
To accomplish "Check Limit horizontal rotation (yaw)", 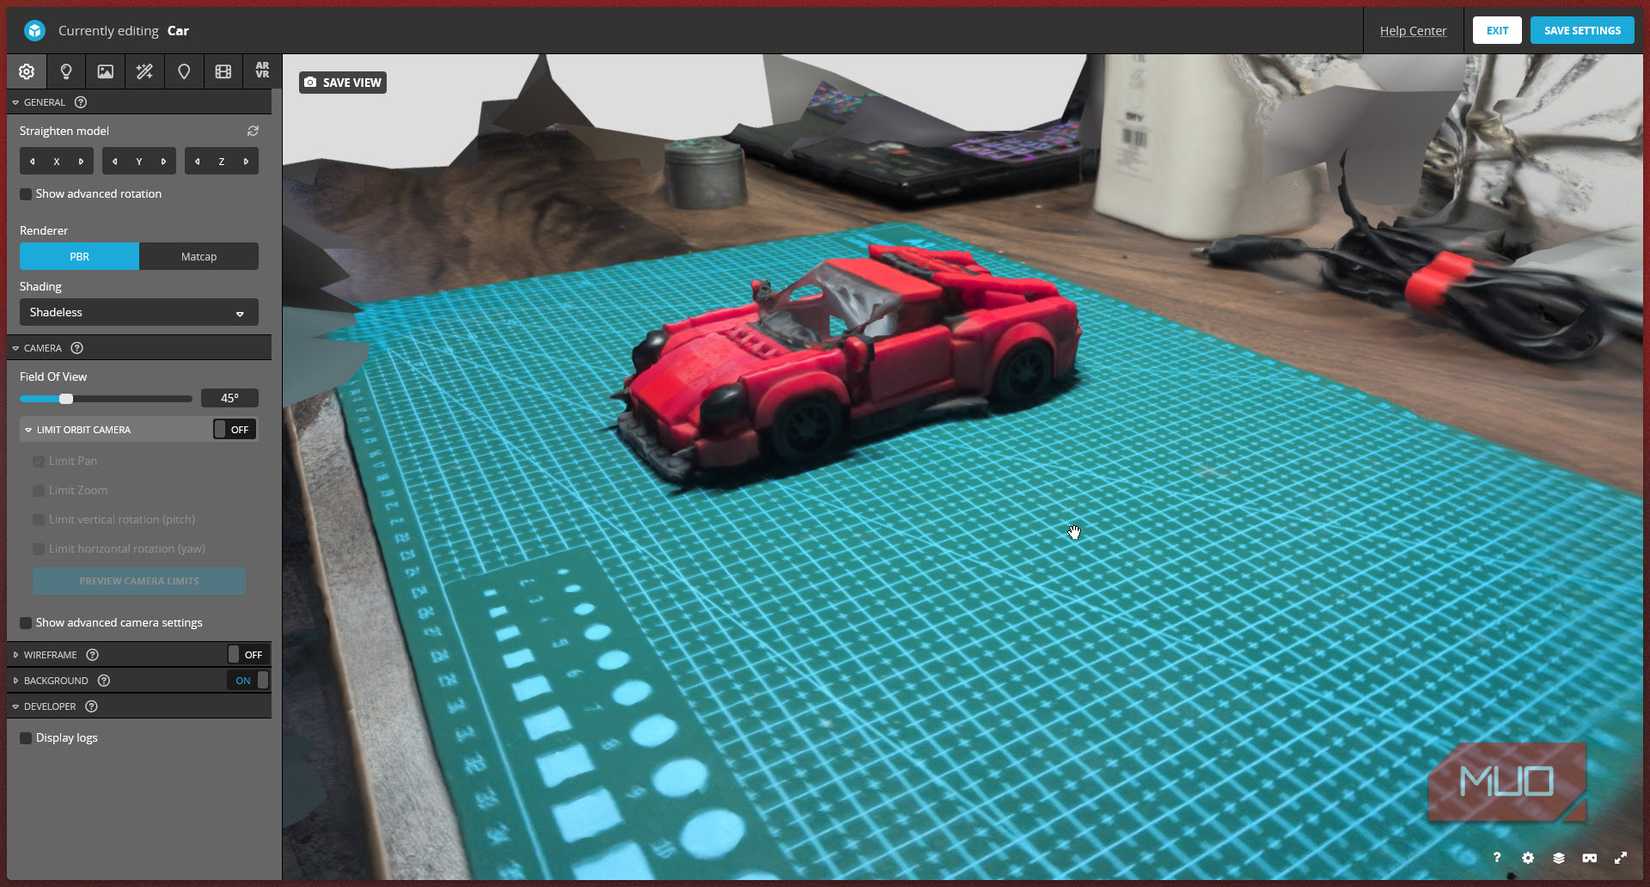I will pyautogui.click(x=38, y=549).
